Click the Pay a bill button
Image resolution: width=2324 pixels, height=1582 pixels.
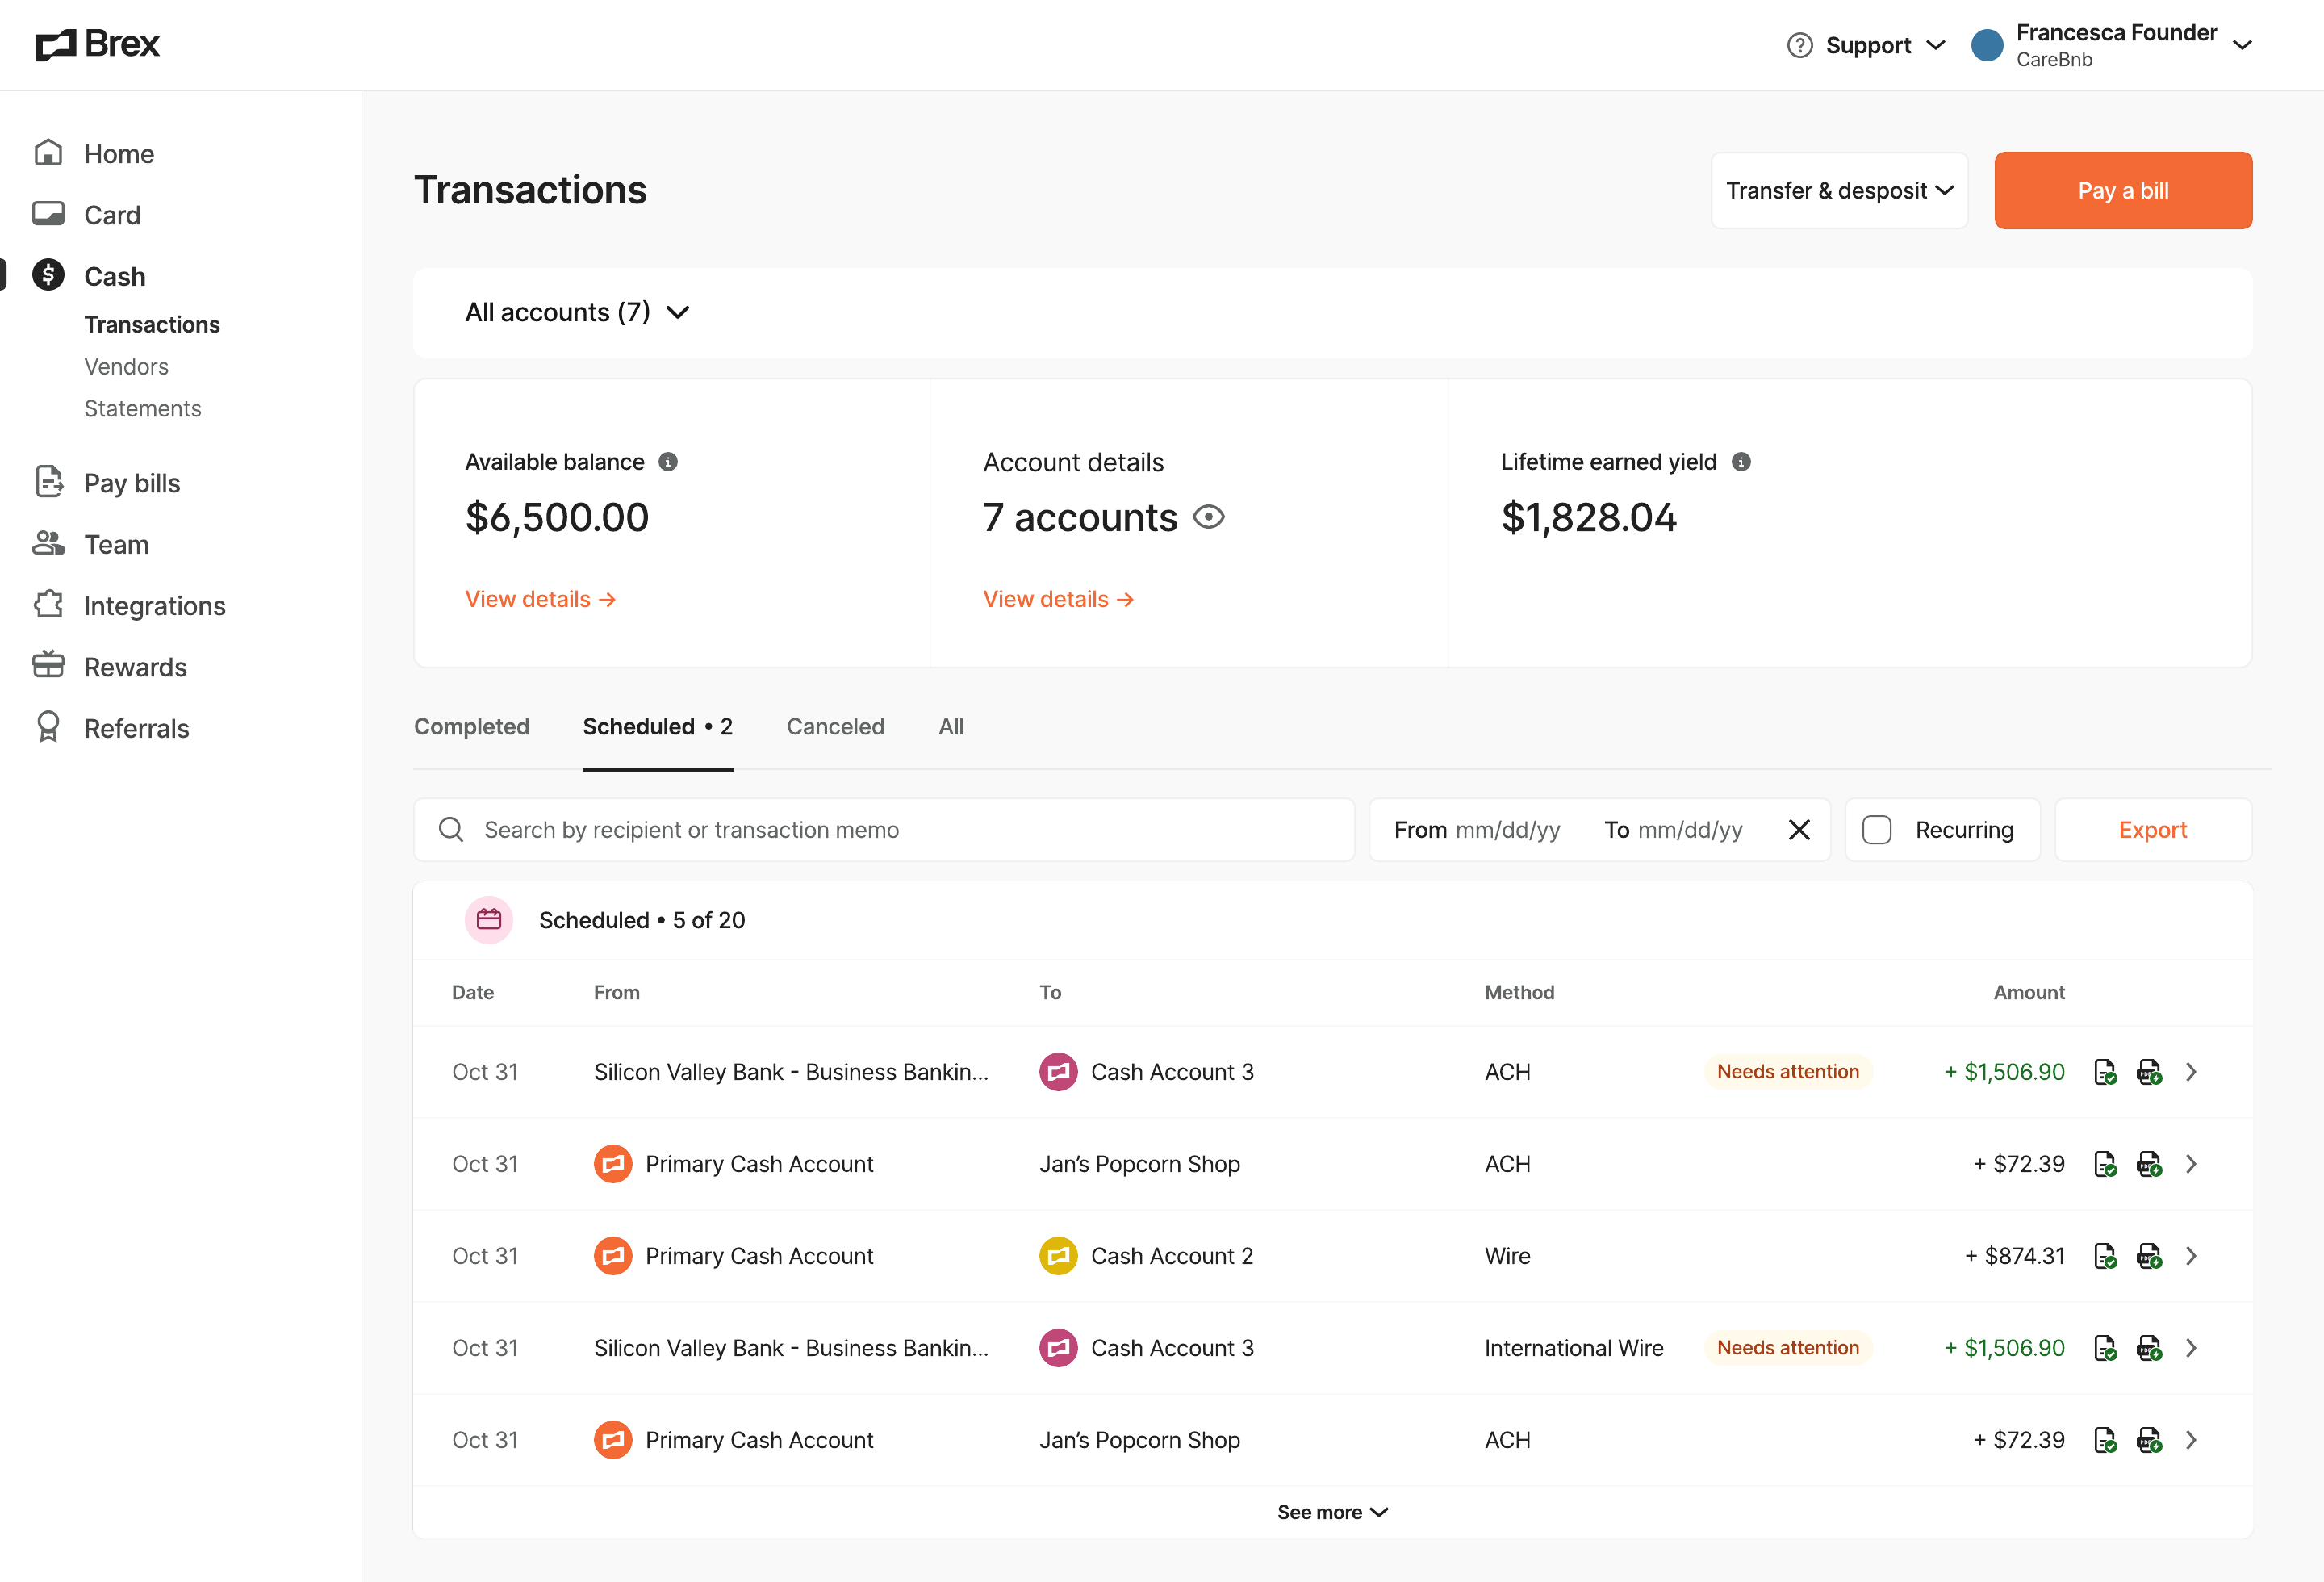click(x=2123, y=190)
